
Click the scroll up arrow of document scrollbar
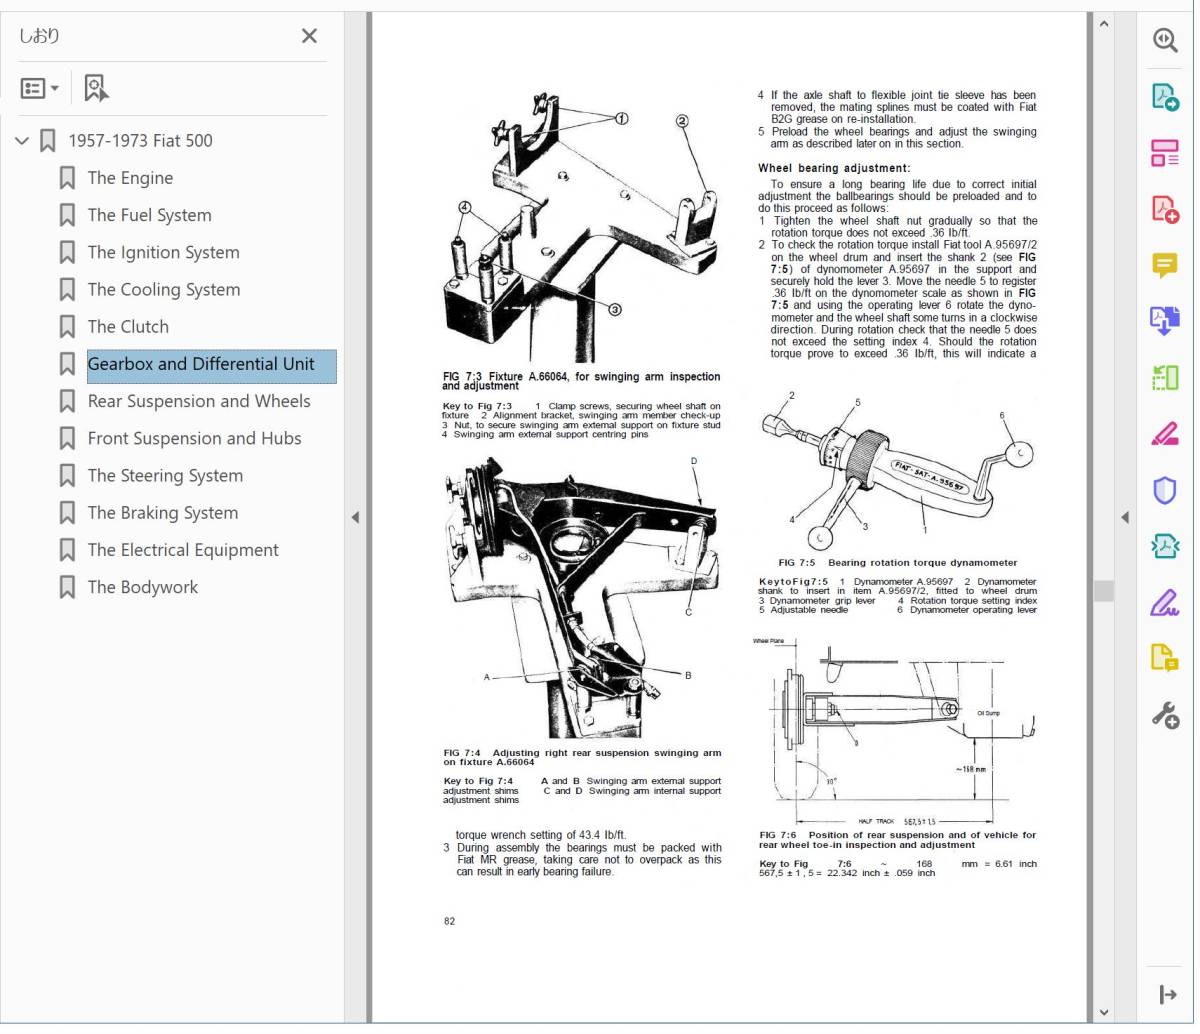coord(1104,23)
